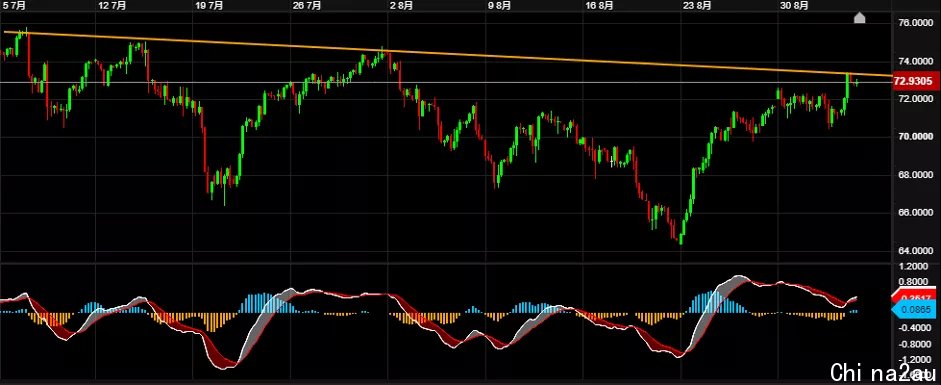This screenshot has height=385, width=941.
Task: Click the 74.0000 price axis label
Action: pos(917,61)
